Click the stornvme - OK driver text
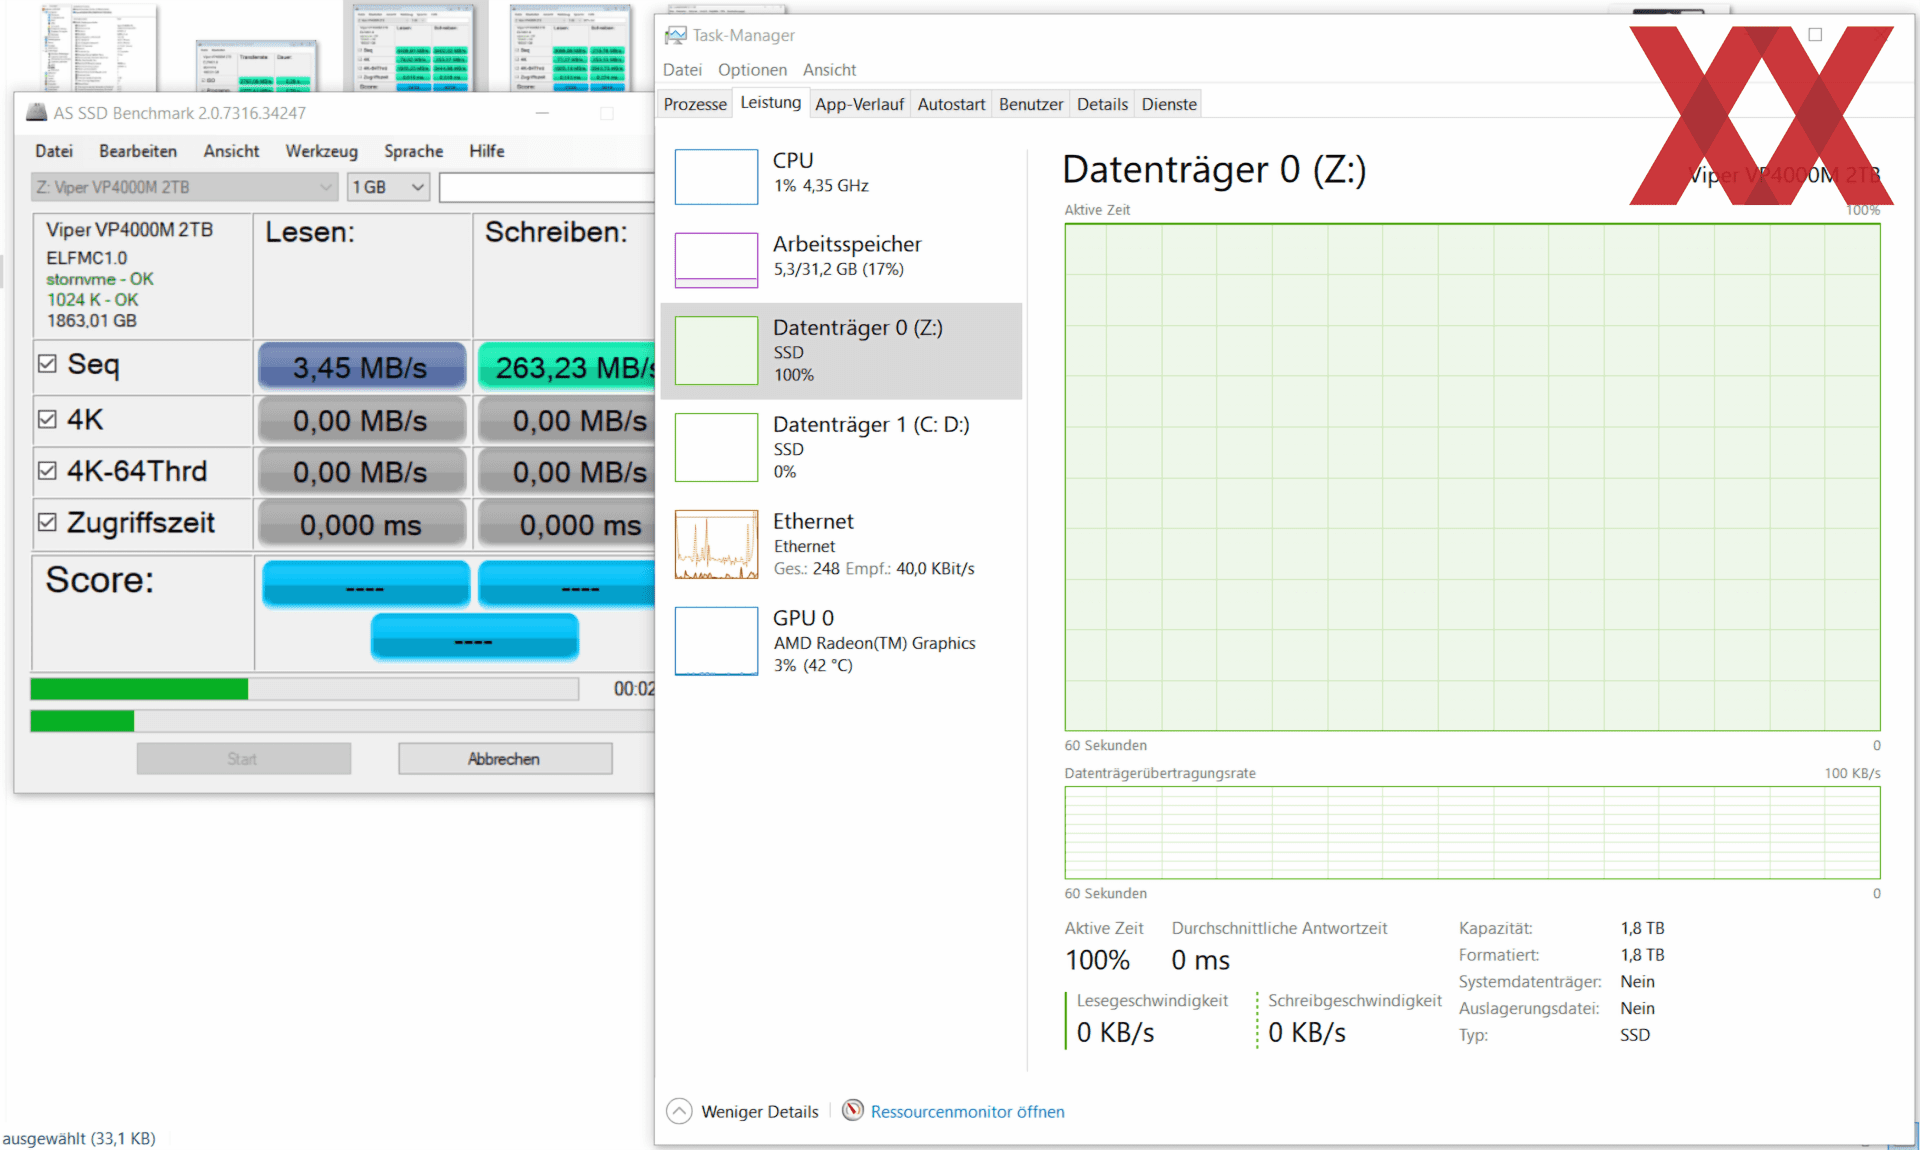 coord(99,279)
